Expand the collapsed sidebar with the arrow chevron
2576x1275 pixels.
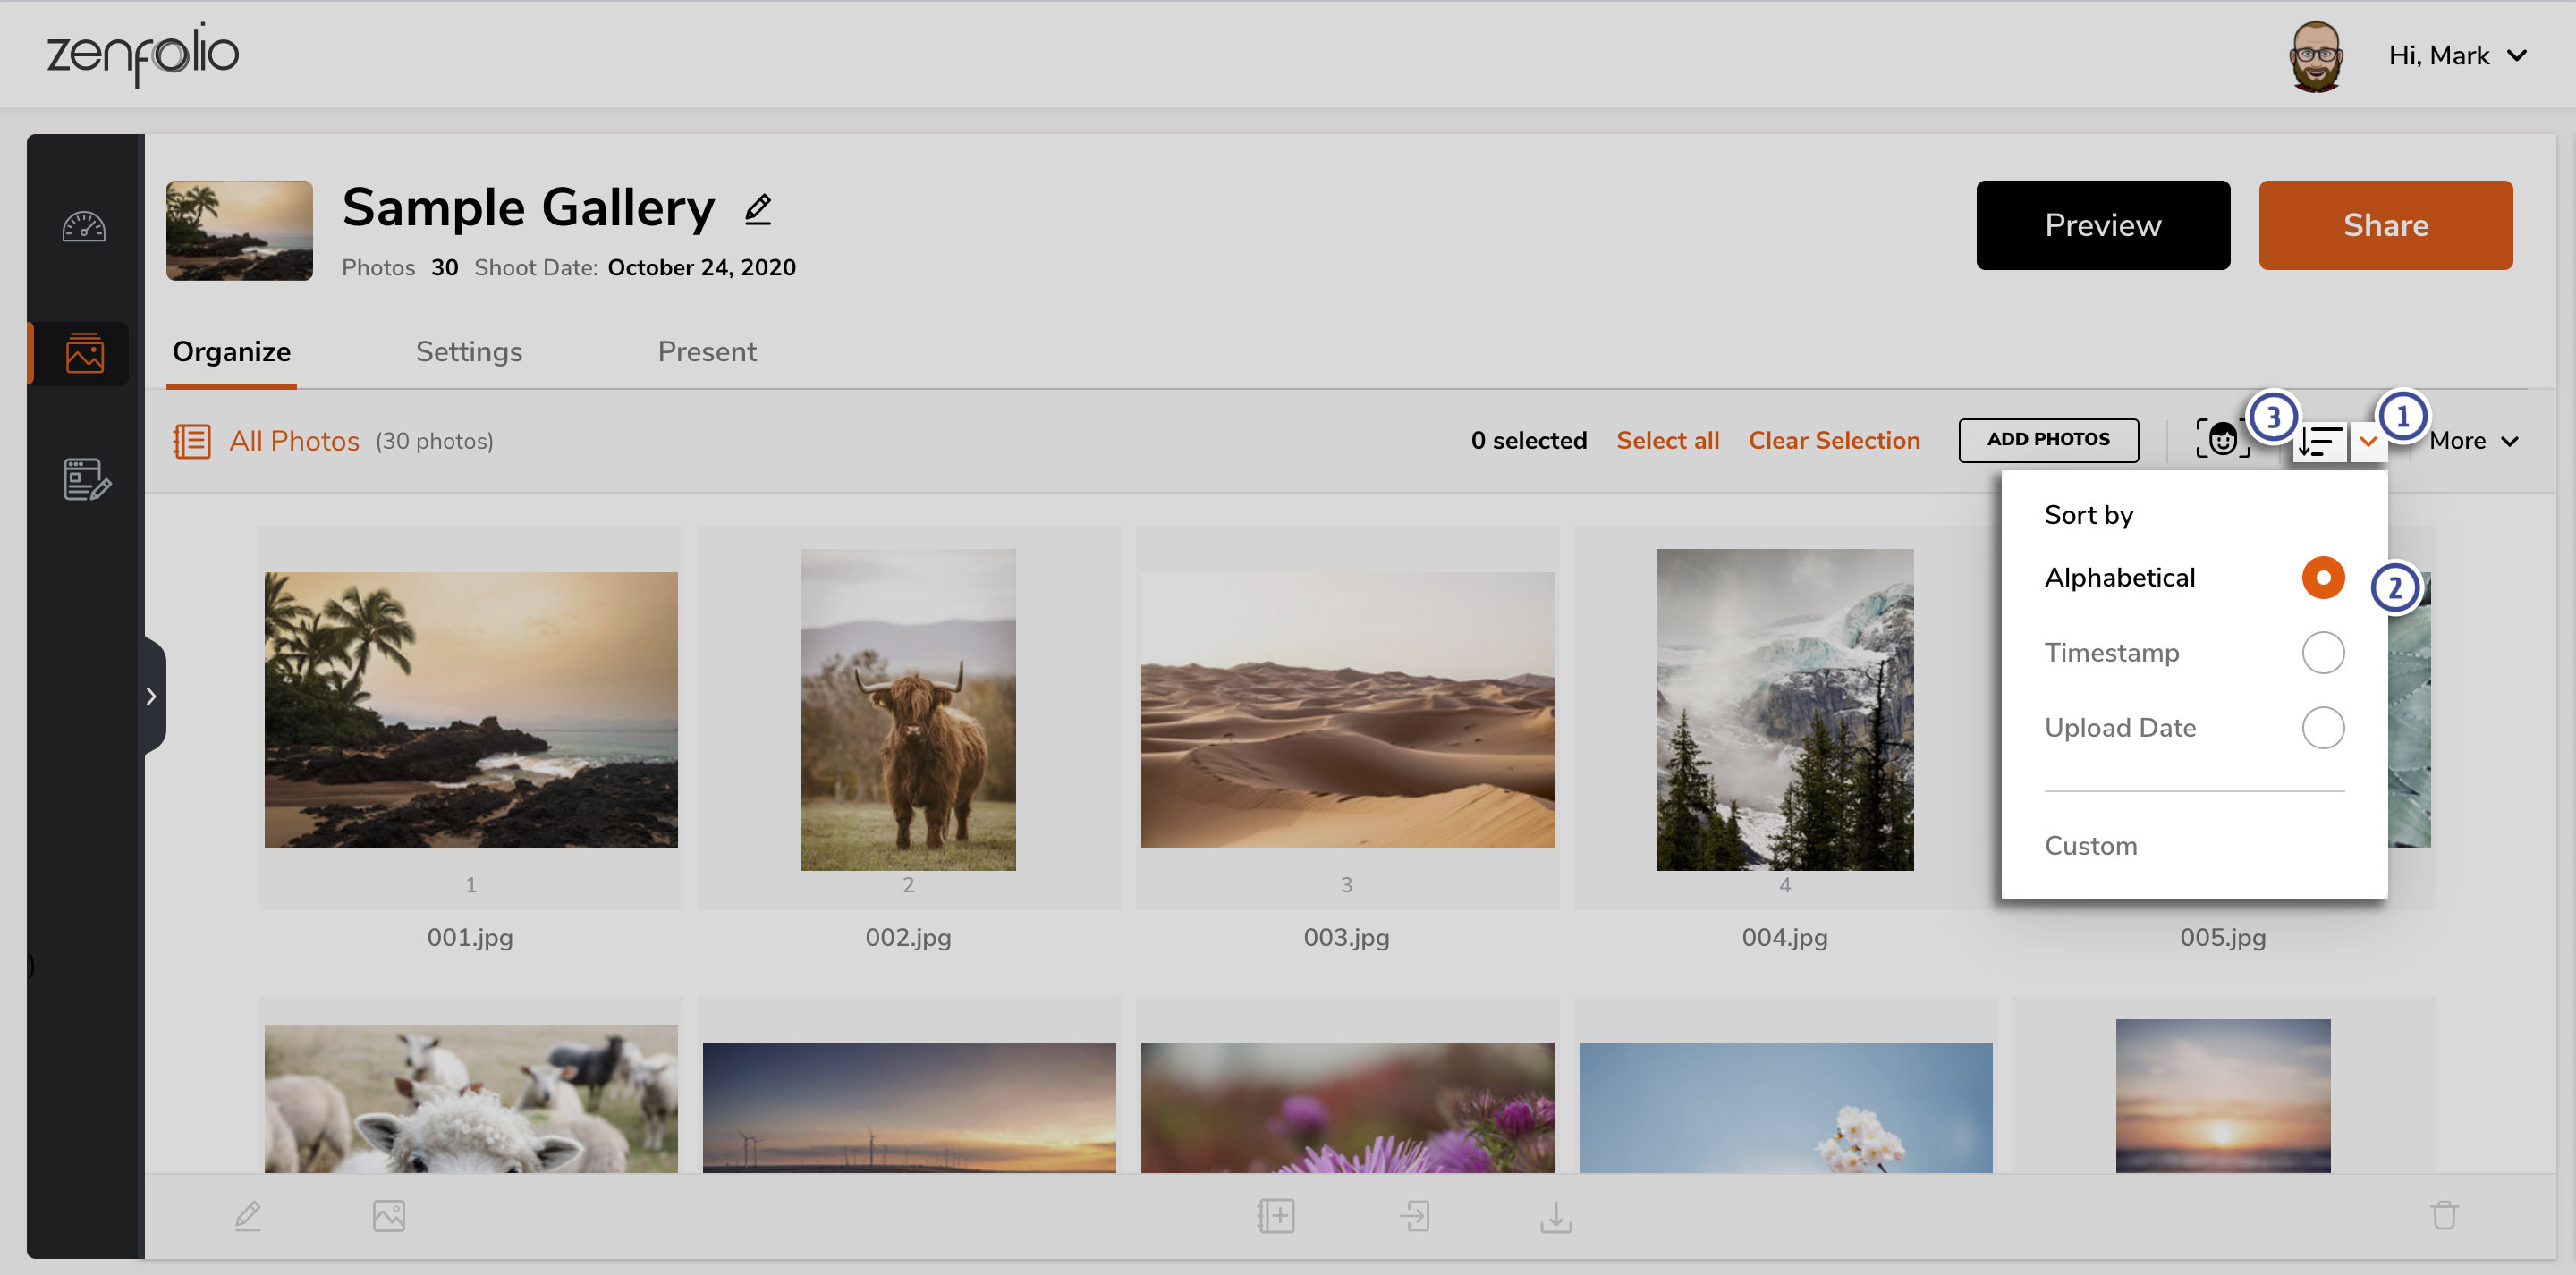pyautogui.click(x=152, y=695)
